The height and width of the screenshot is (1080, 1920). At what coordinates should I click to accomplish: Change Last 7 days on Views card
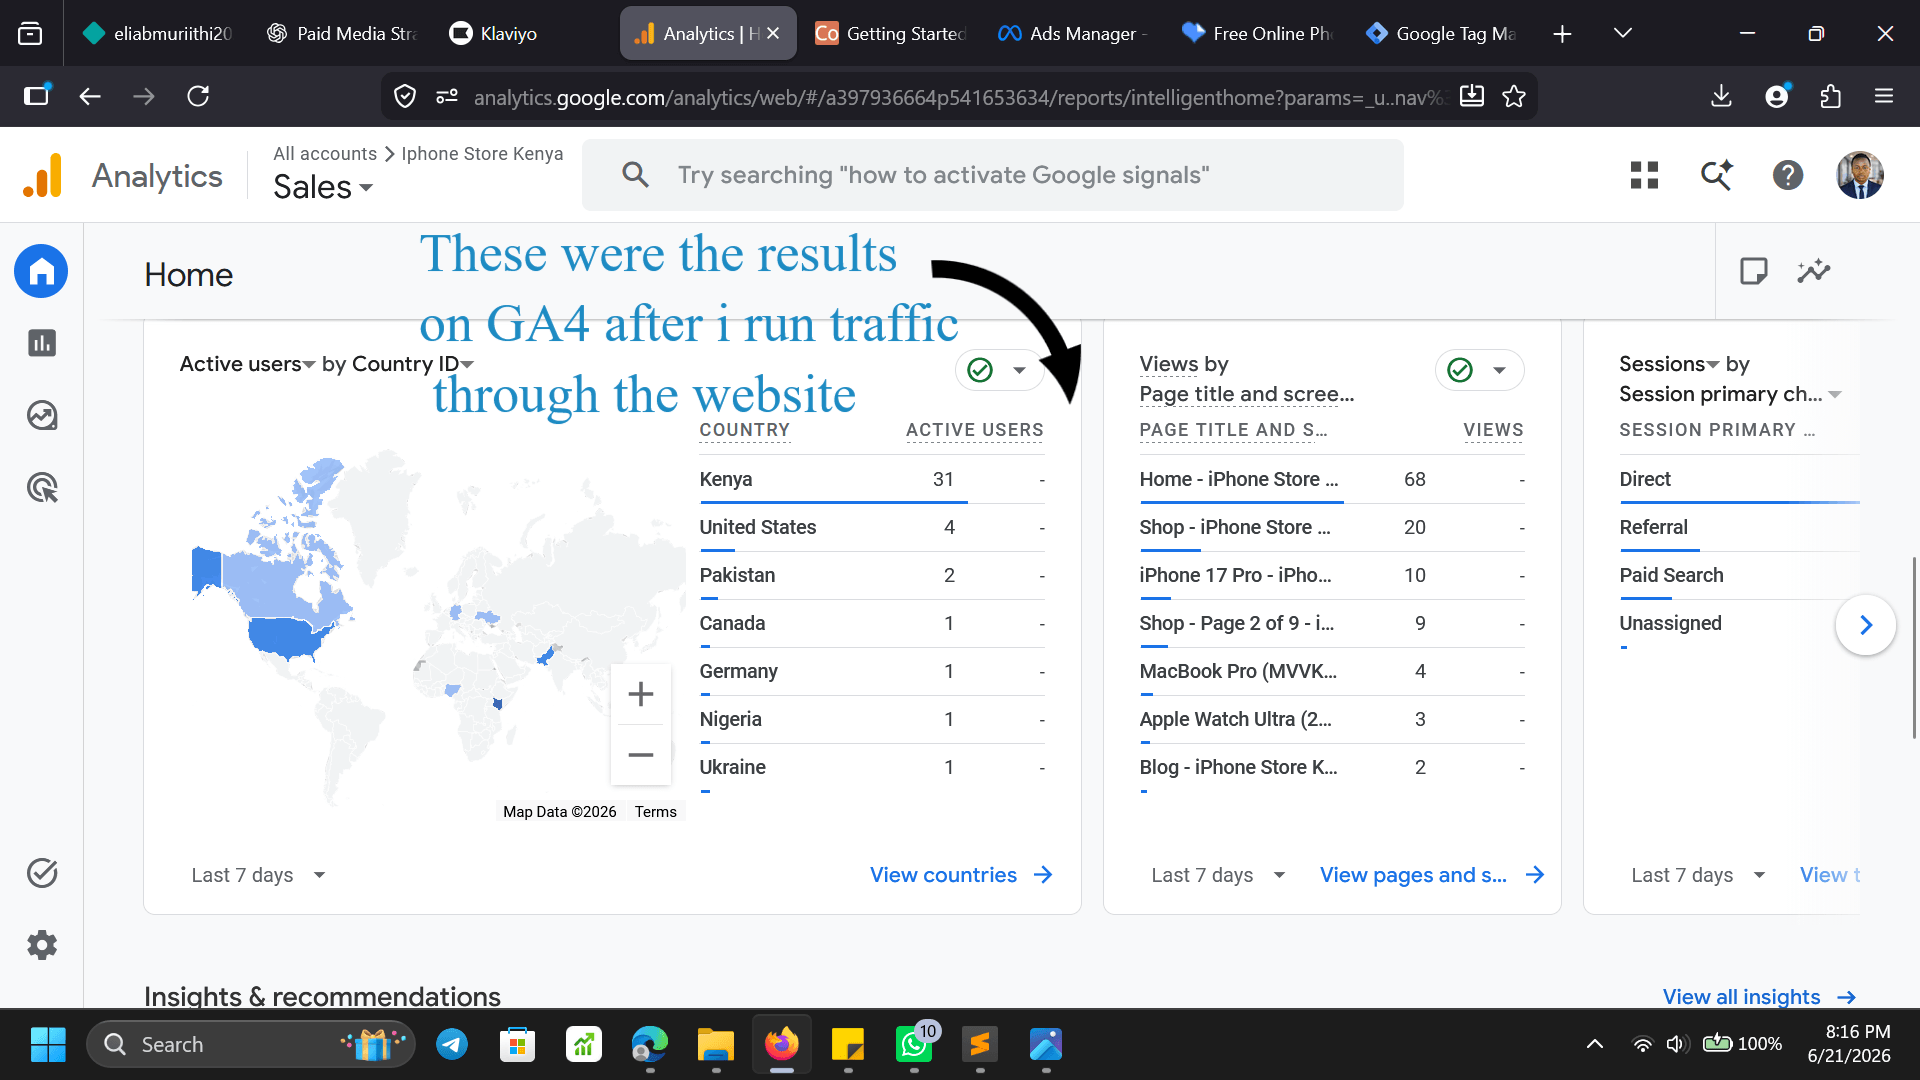[1218, 875]
